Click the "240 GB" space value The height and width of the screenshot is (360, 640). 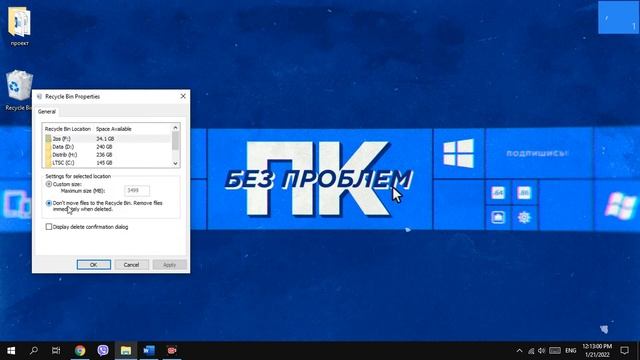tap(104, 147)
